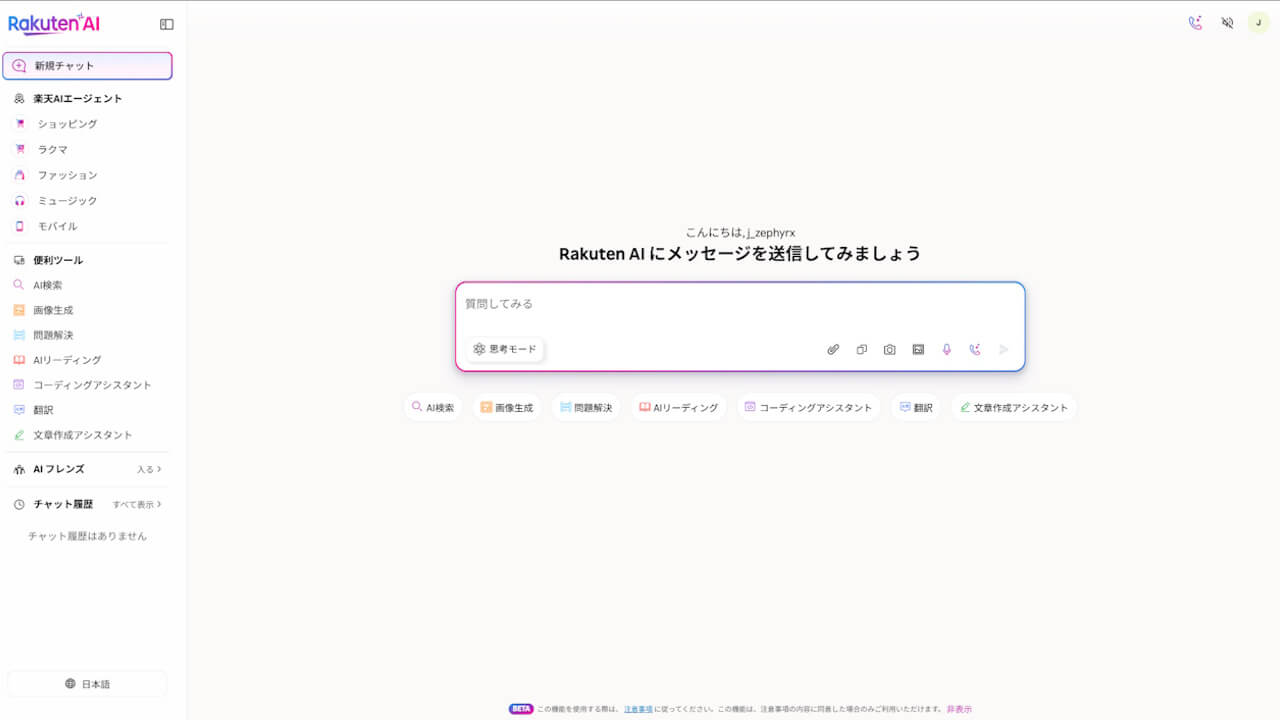This screenshot has height=720, width=1280.
Task: Open the J user avatar menu
Action: tap(1258, 22)
